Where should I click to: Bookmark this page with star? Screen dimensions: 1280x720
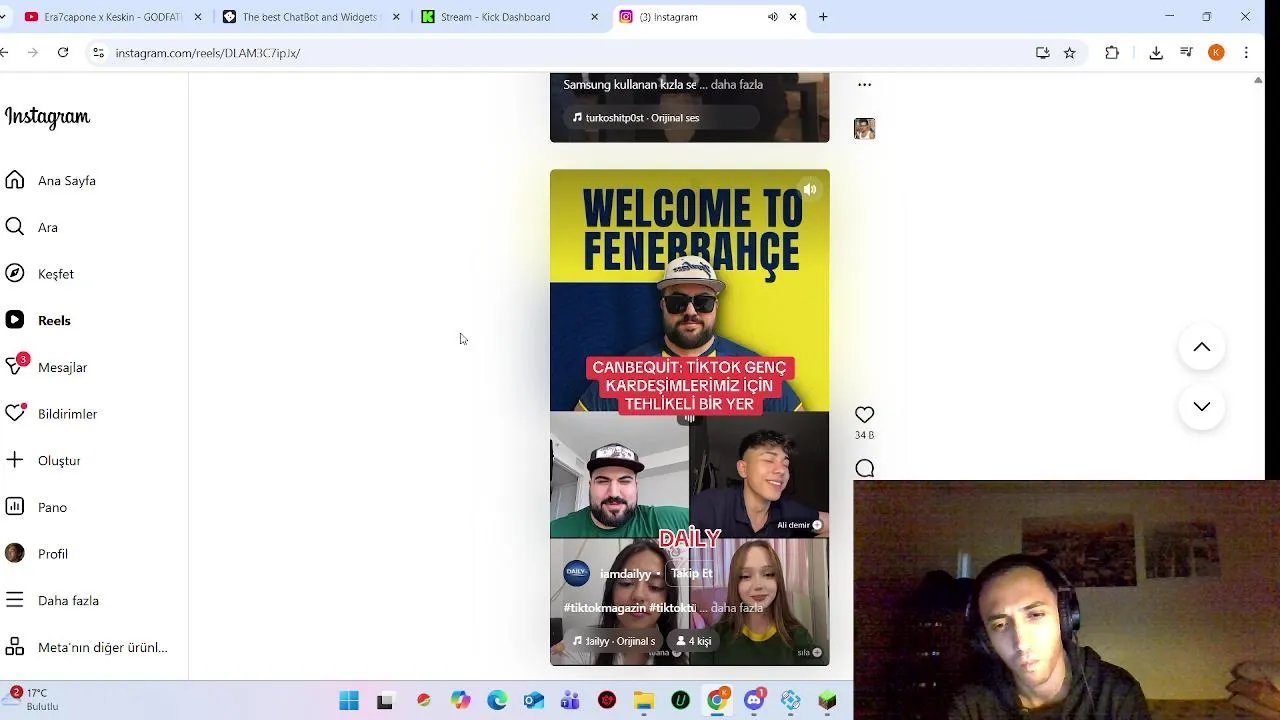1070,53
